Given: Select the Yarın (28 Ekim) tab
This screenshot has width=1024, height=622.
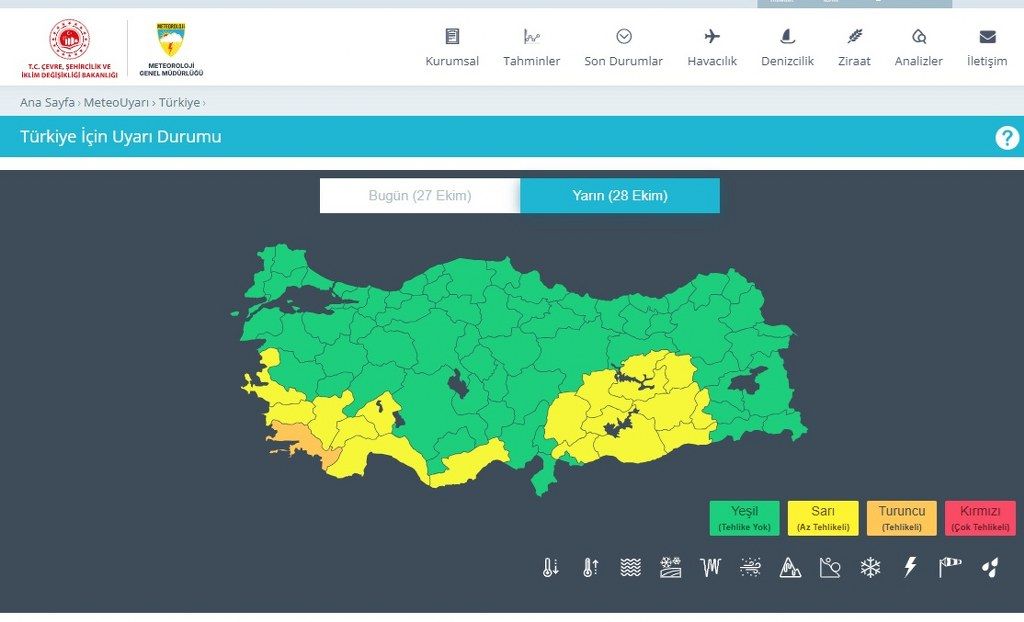Looking at the screenshot, I should point(620,195).
